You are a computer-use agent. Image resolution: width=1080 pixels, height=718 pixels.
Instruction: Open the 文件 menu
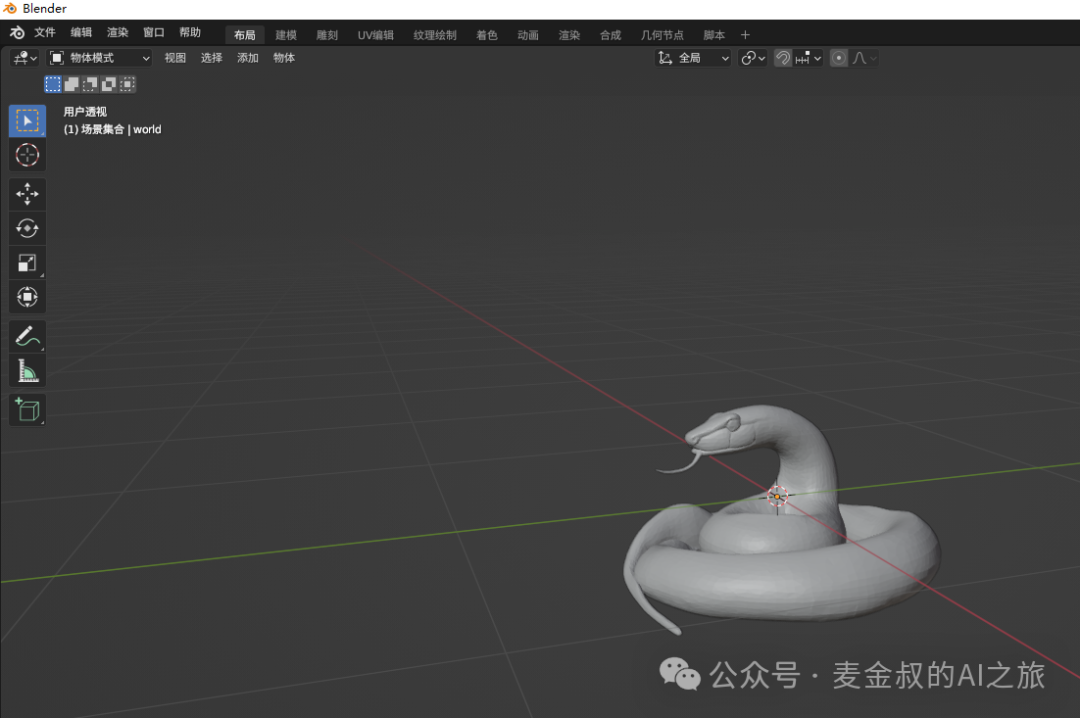click(45, 33)
